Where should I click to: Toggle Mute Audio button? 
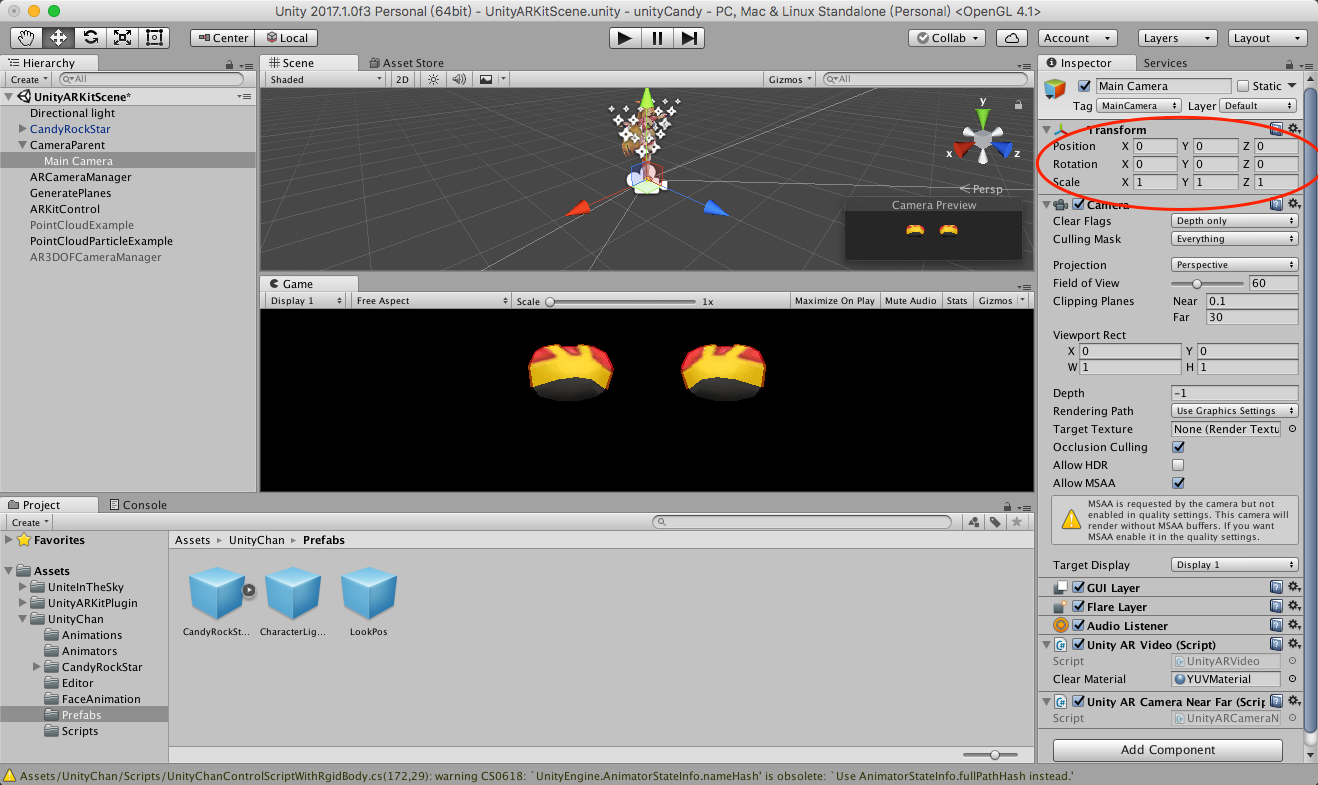(910, 301)
